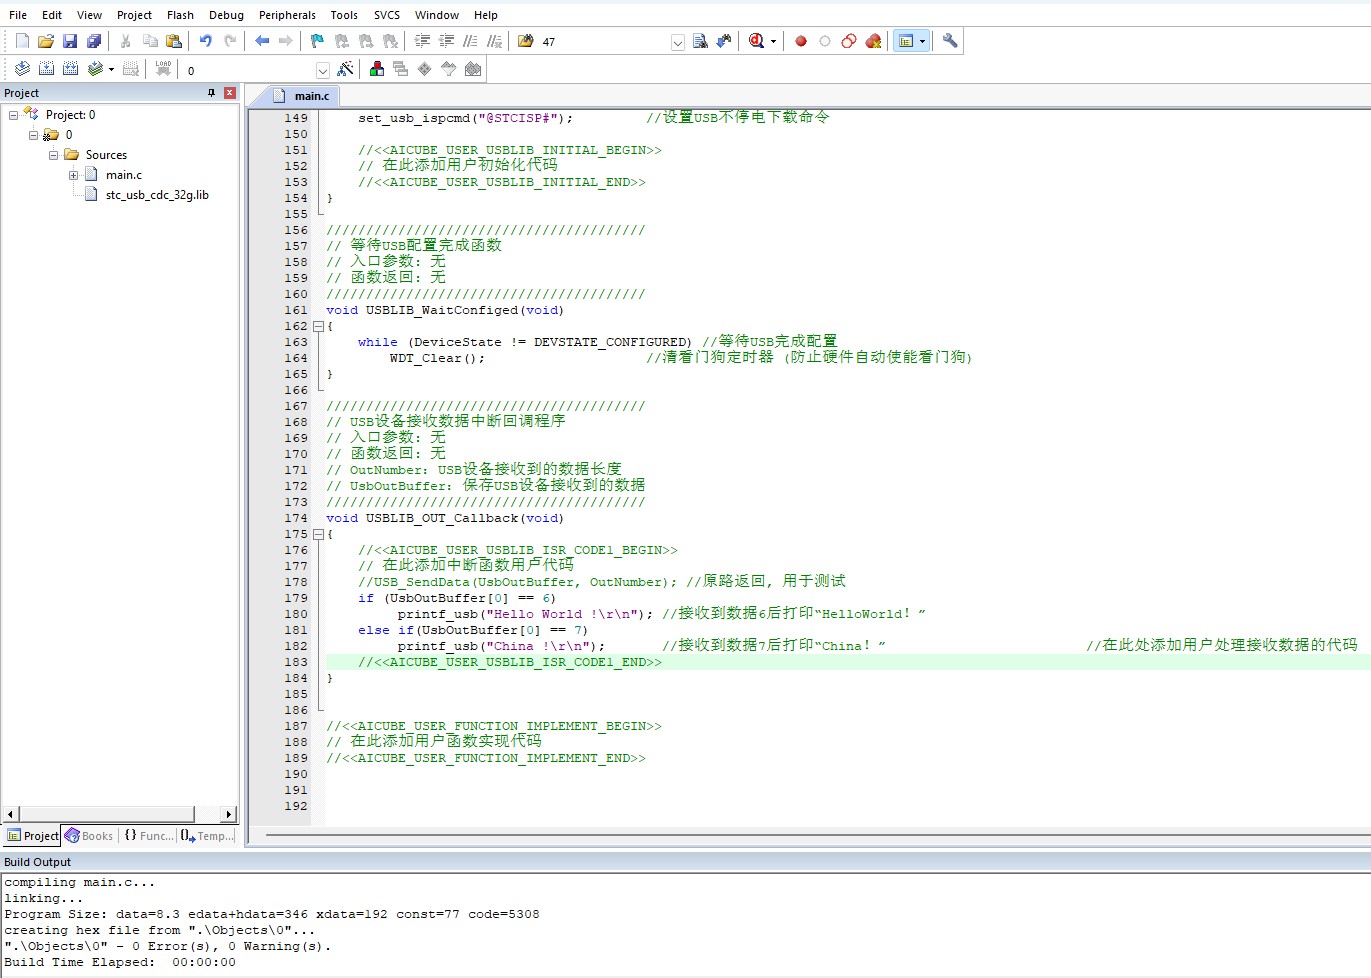Open Manage Project Items

(x=377, y=69)
